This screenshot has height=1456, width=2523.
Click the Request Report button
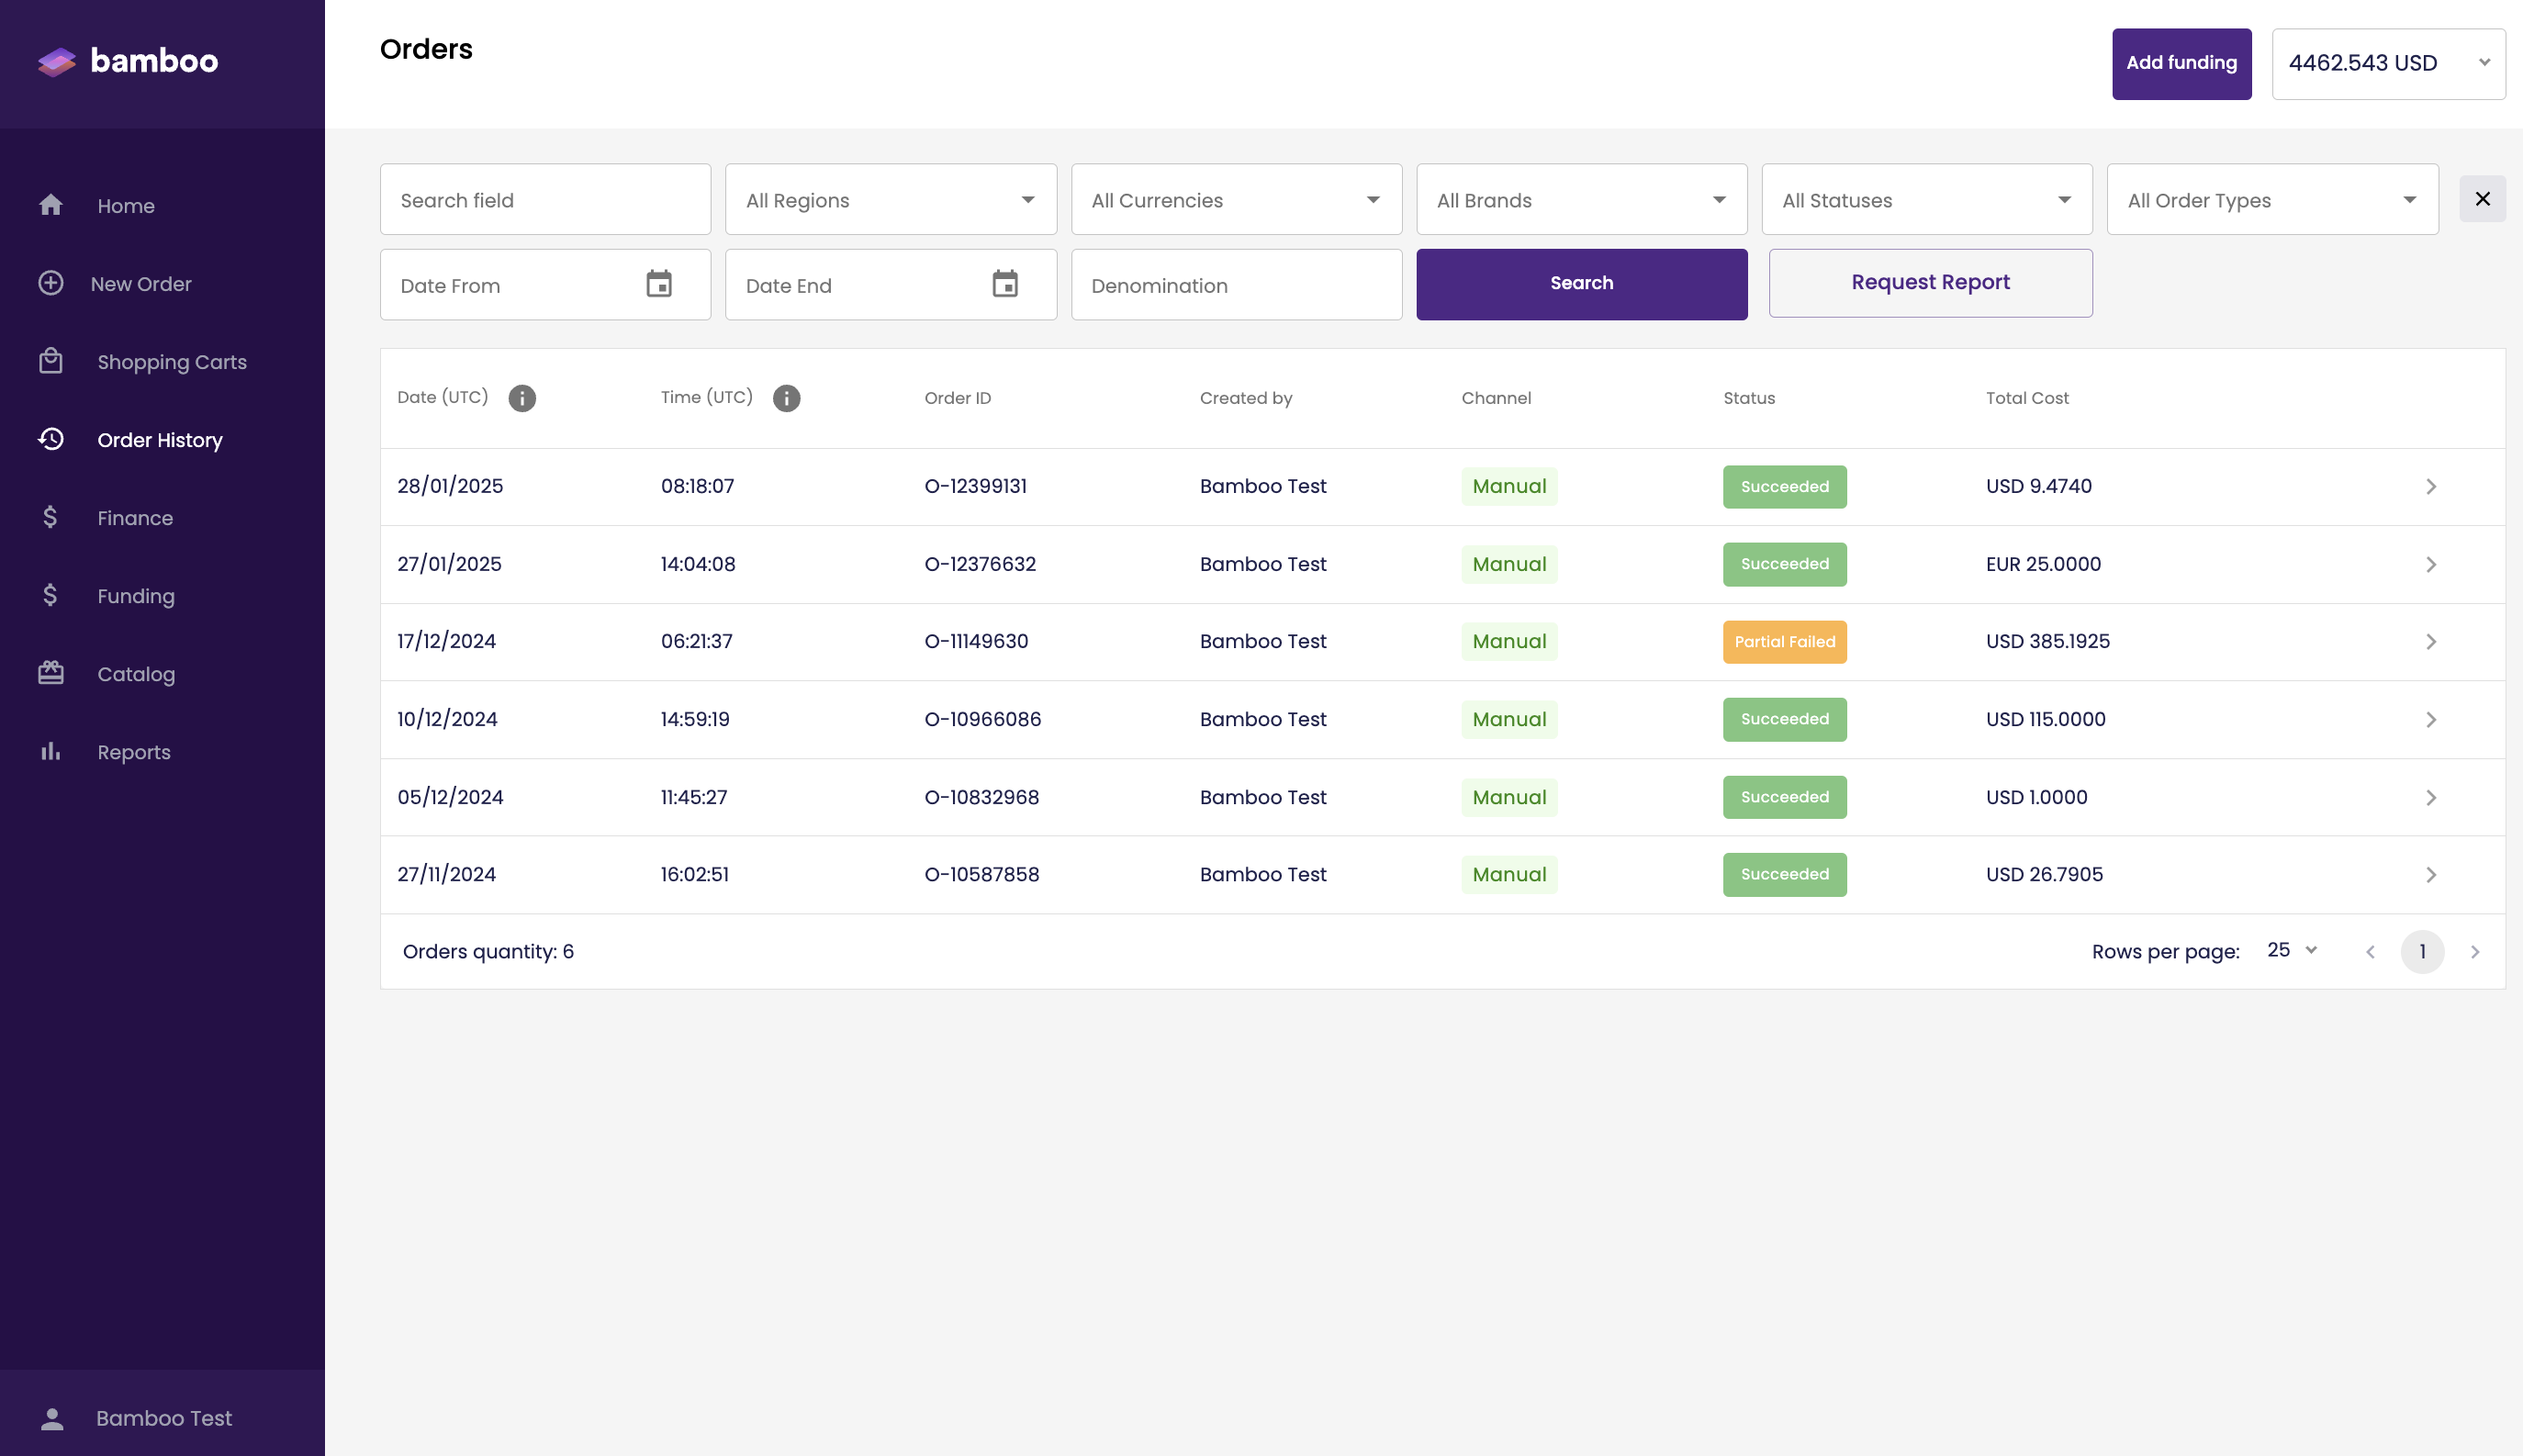1930,283
